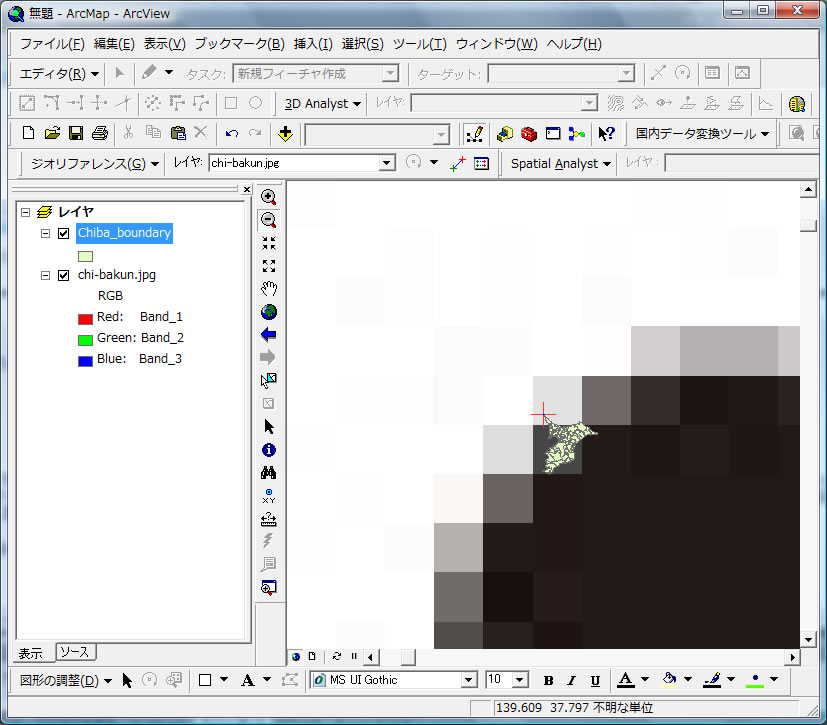
Task: Select the Zoom In tool
Action: (268, 197)
